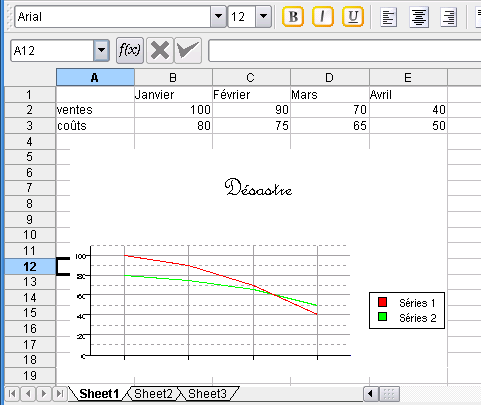
Task: Click cell with value 75
Action: coord(251,126)
